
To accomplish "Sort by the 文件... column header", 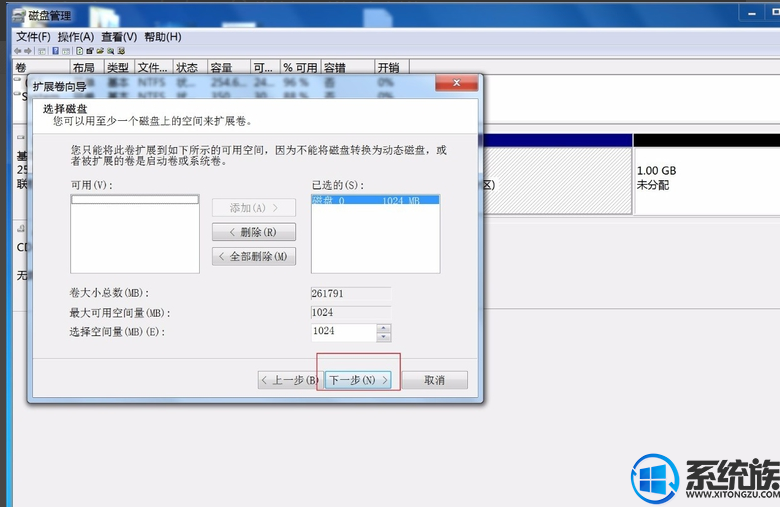I will (x=154, y=68).
